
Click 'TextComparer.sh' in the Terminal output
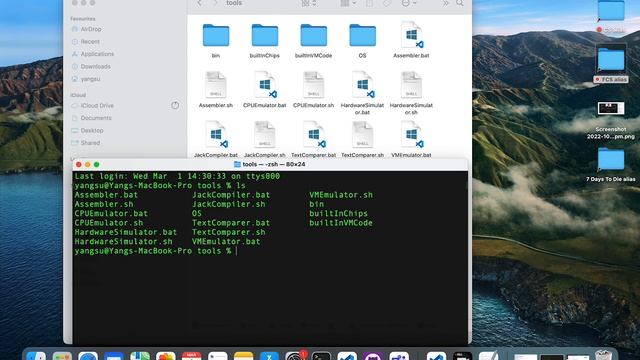tap(229, 232)
